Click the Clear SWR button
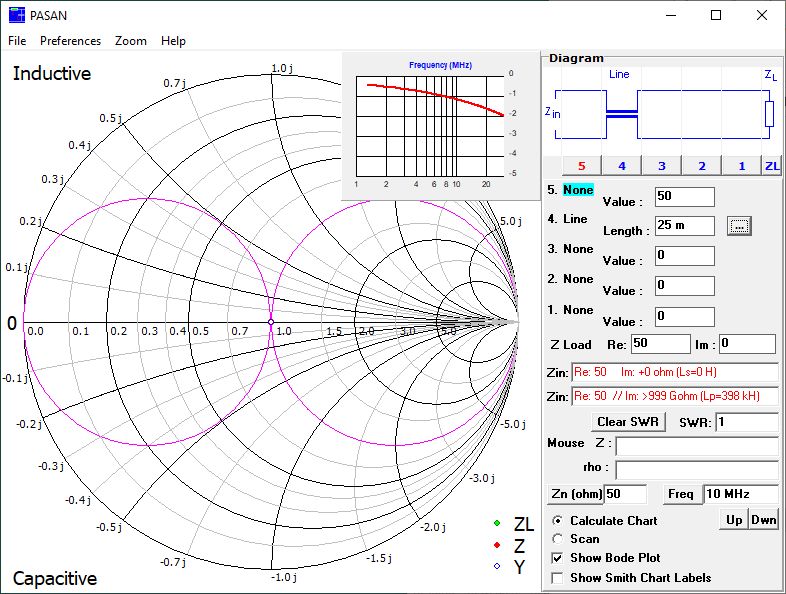 628,422
